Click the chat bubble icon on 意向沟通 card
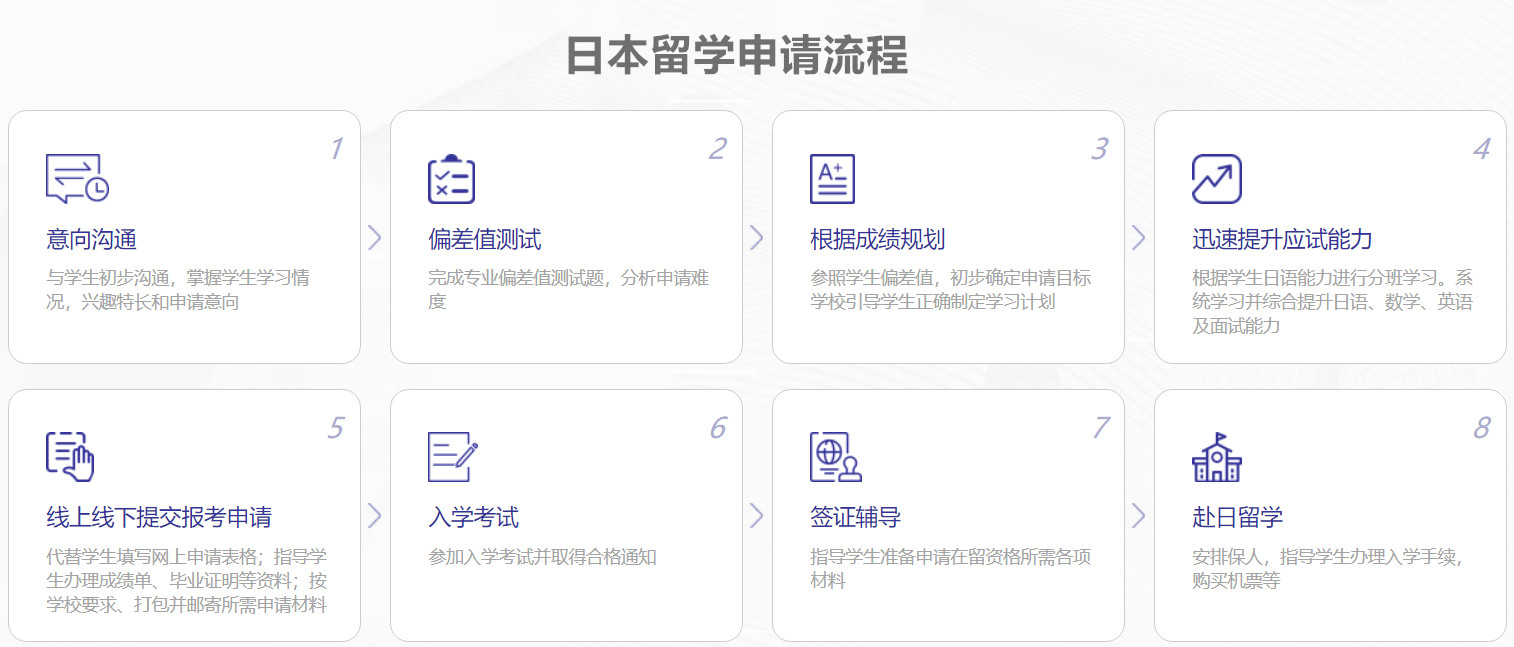The image size is (1514, 647). (78, 180)
